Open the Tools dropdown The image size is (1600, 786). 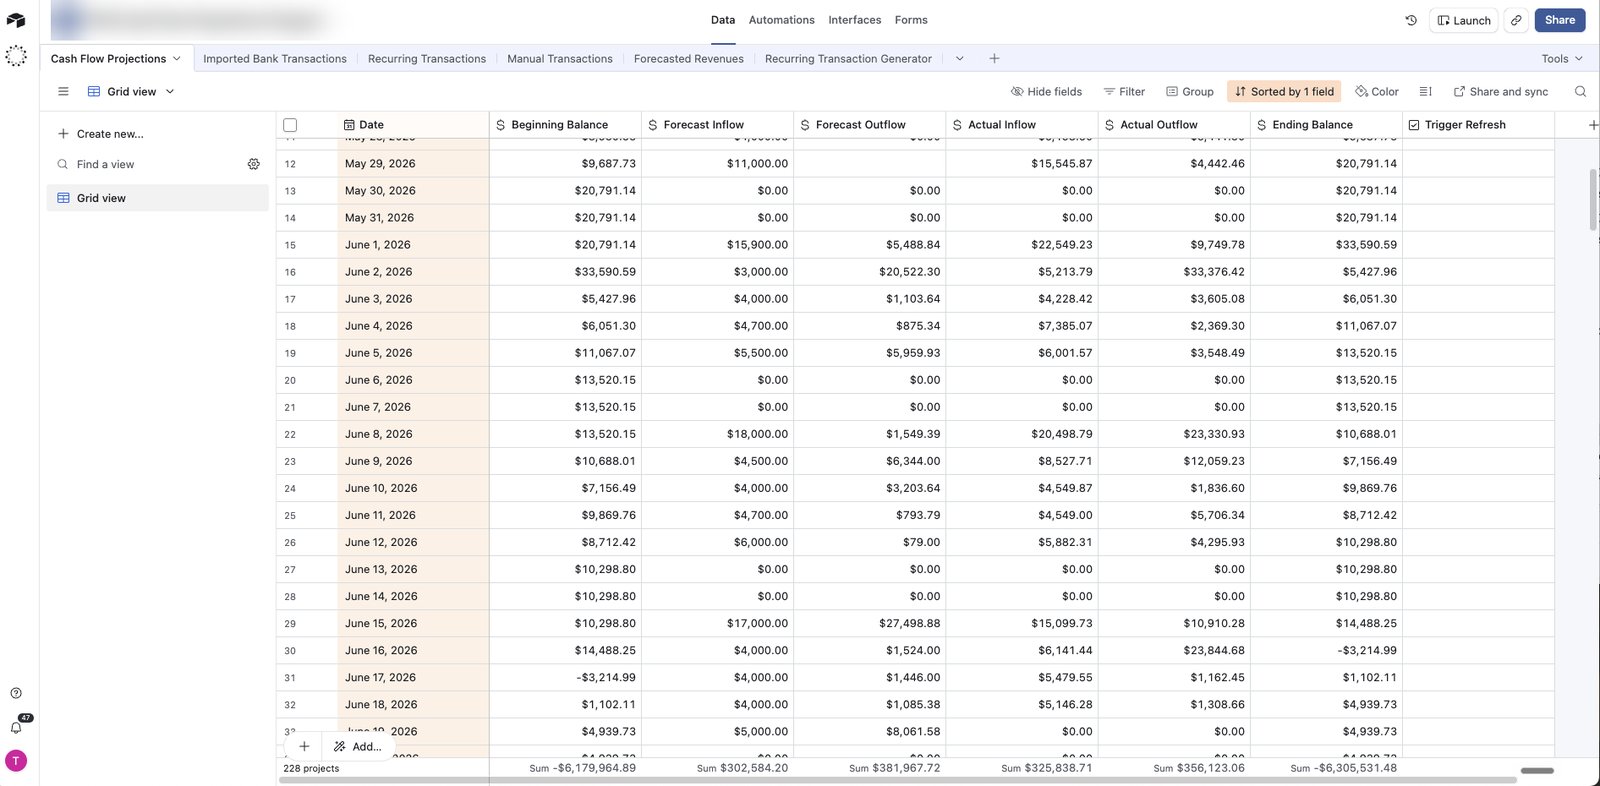pos(1562,59)
